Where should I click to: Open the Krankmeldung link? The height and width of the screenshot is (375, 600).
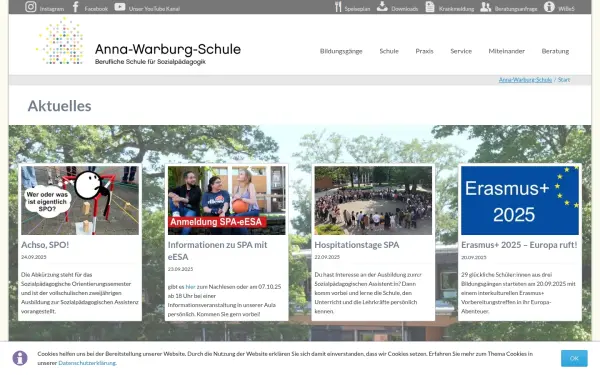456,9
